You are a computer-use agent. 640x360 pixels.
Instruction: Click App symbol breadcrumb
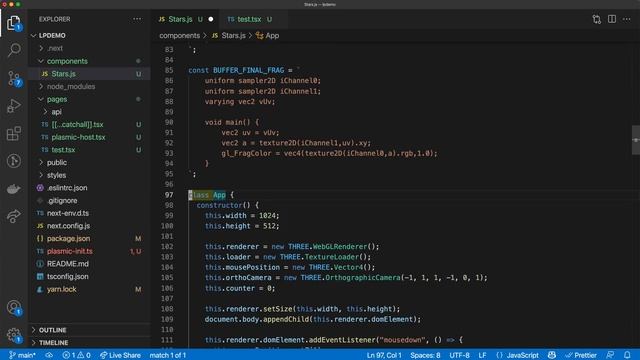tap(267, 36)
